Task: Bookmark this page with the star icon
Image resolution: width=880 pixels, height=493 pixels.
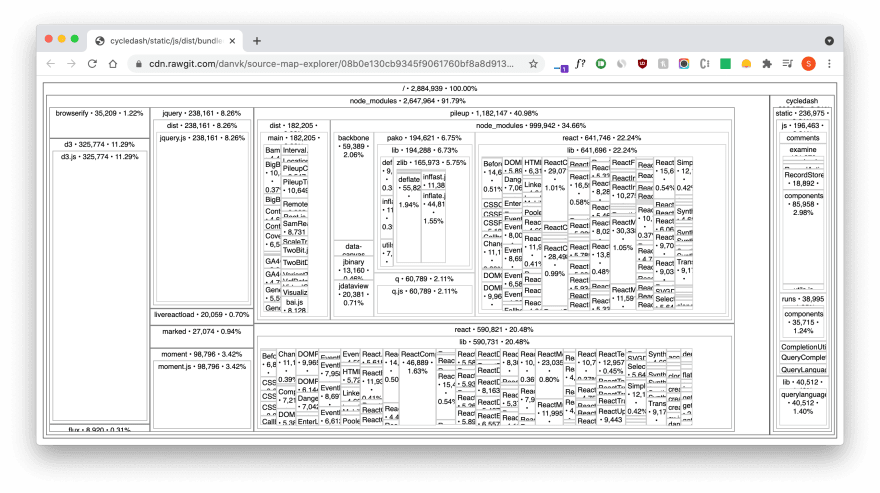Action: [x=533, y=64]
